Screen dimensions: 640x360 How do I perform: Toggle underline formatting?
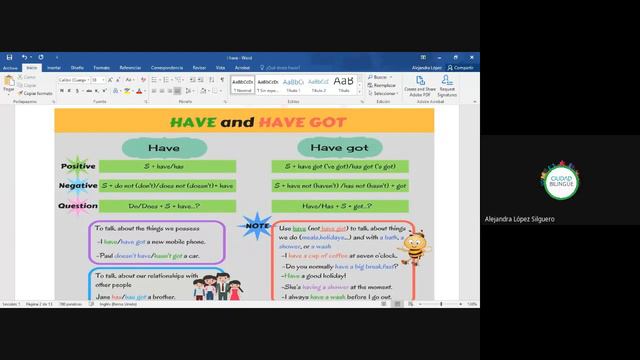pos(77,91)
